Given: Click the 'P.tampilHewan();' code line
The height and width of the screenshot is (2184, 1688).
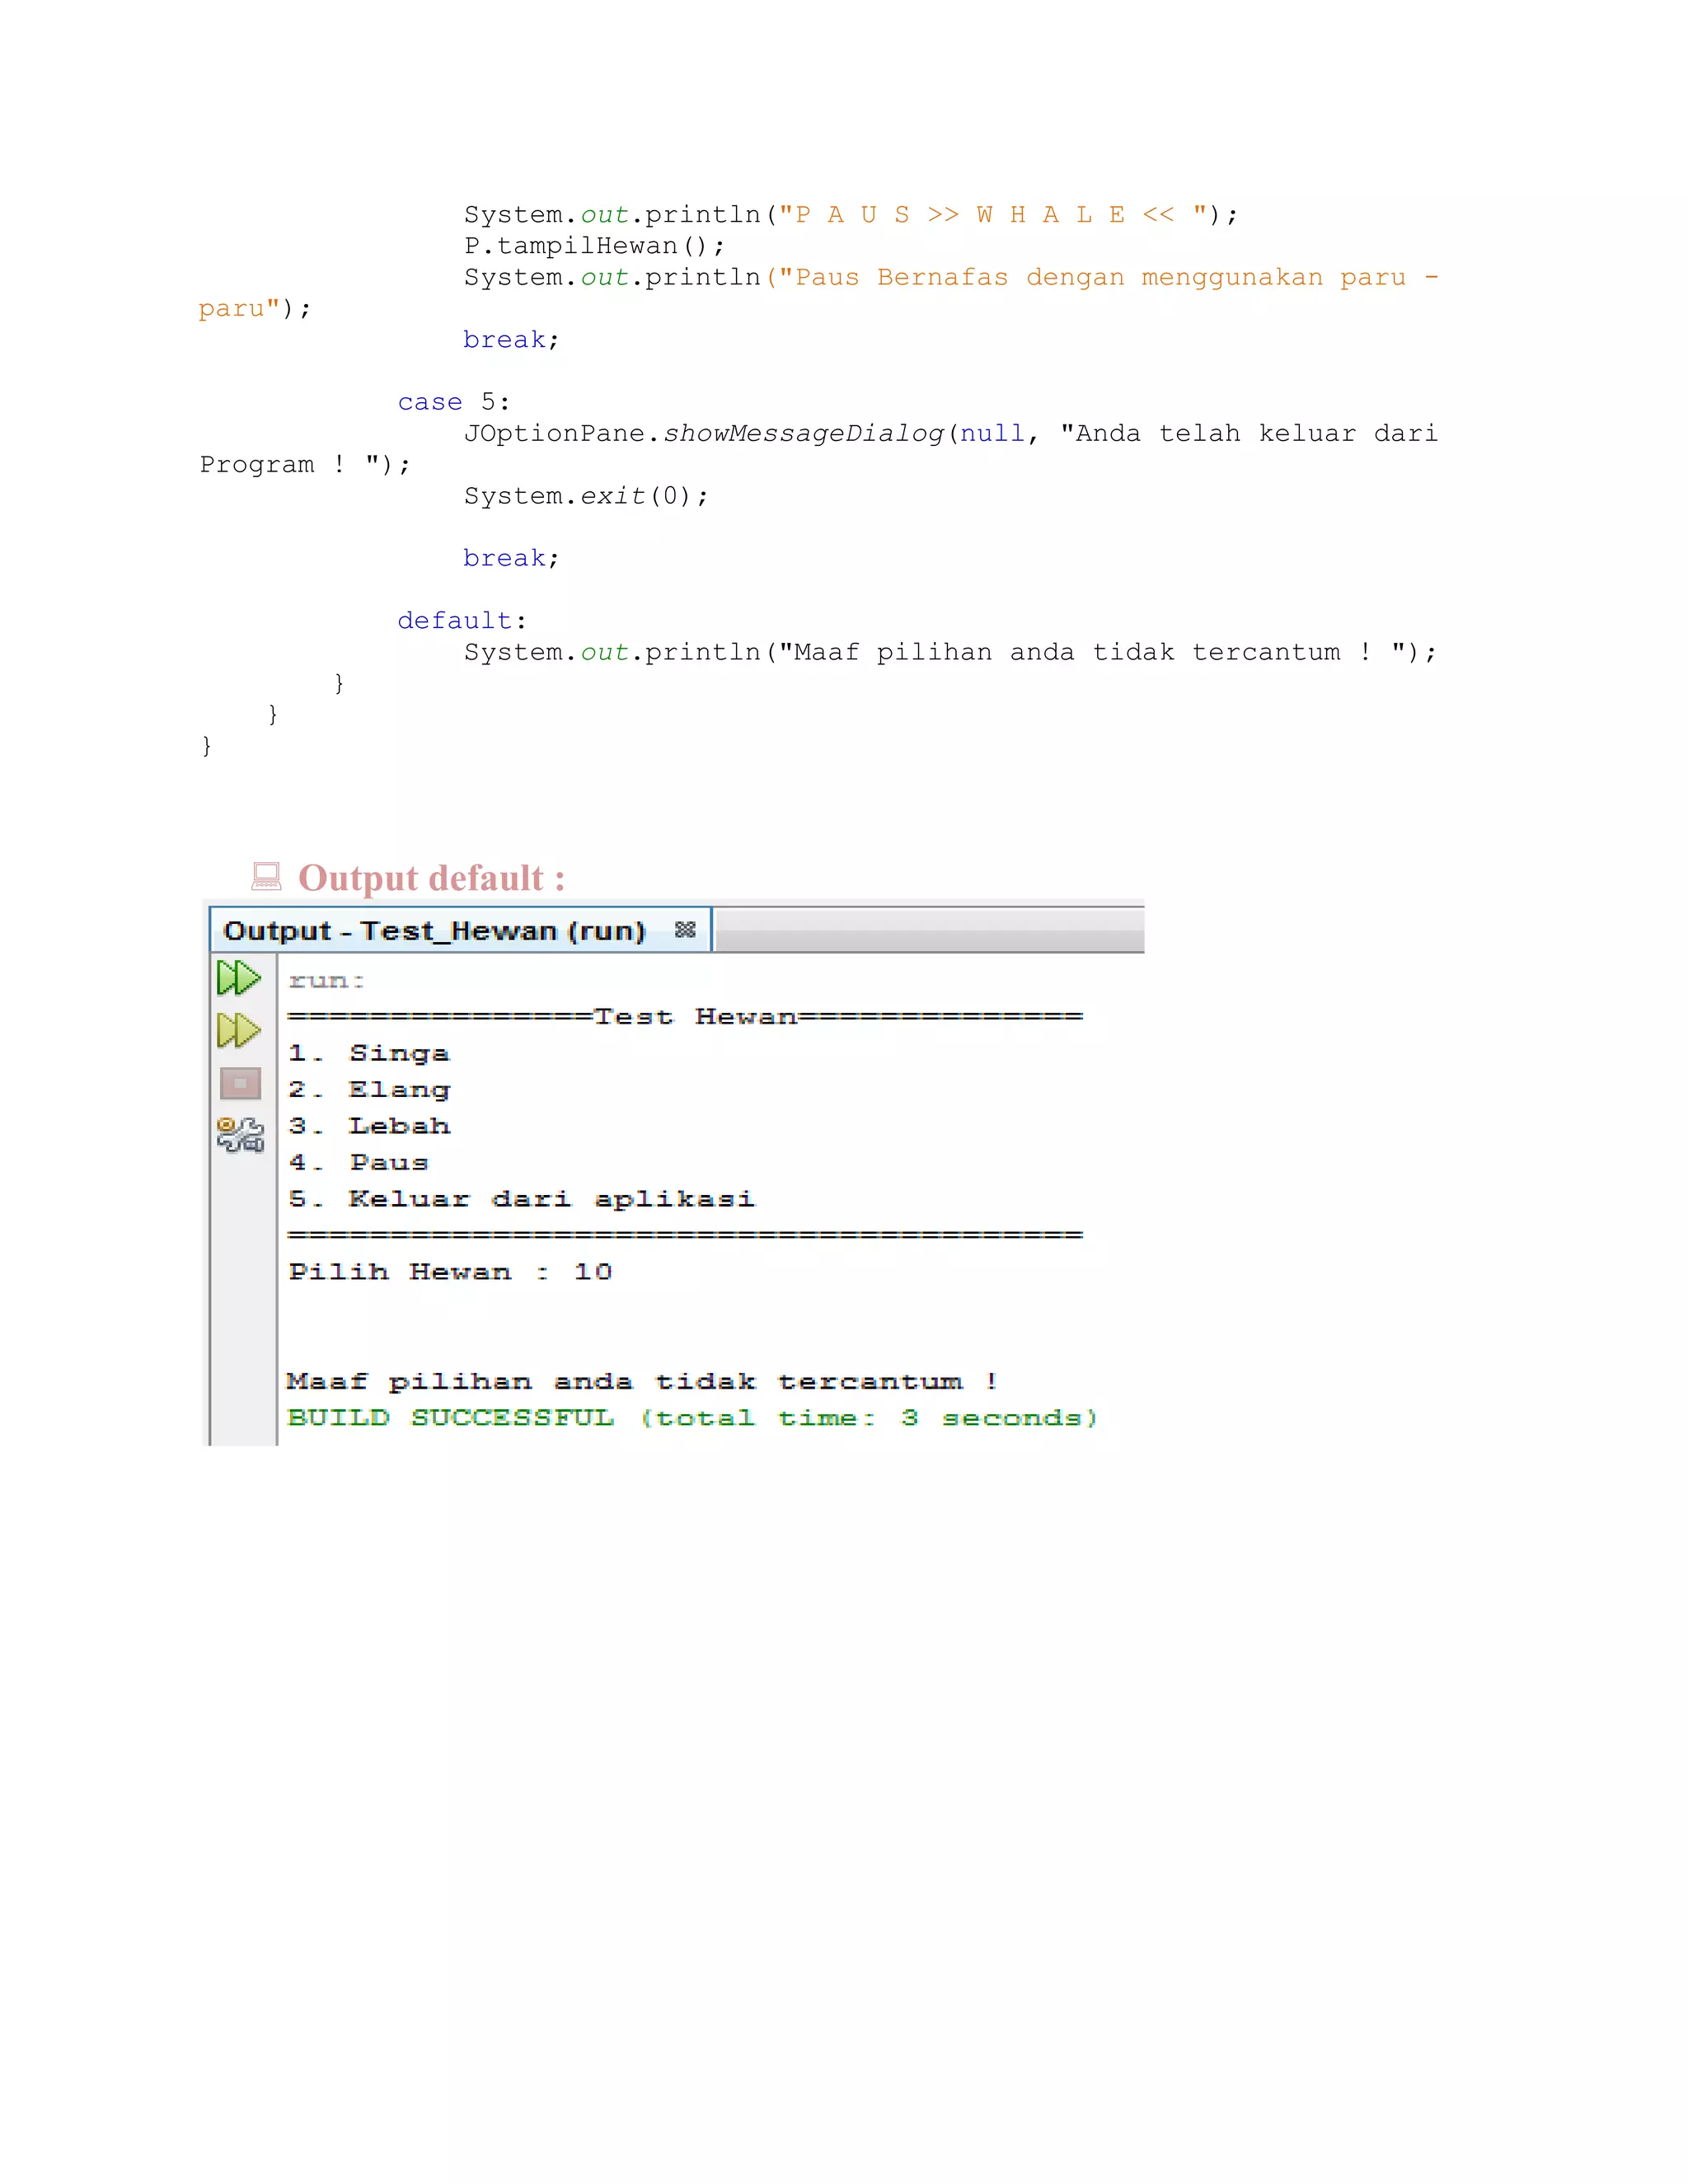Looking at the screenshot, I should [x=594, y=246].
